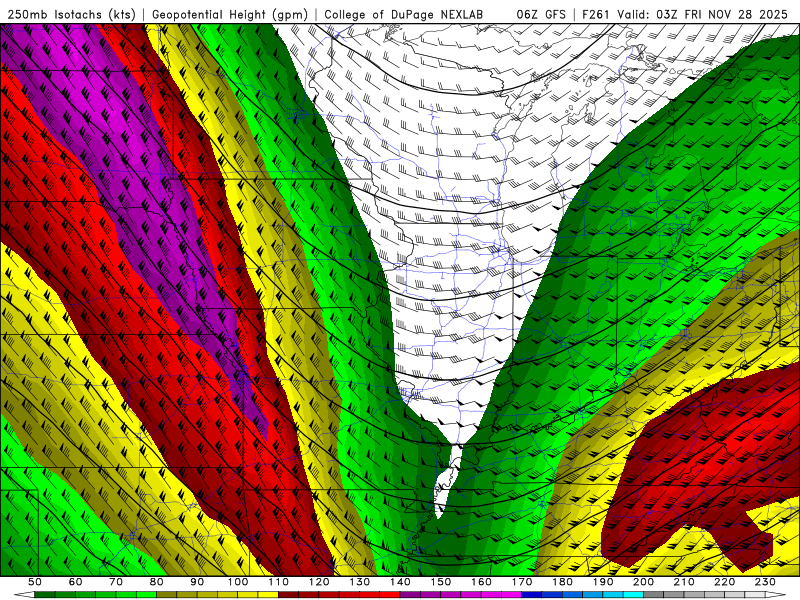Click 'Valid: 03Z FRI NOV 28 2025' text
This screenshot has height=600, width=800.
click(x=703, y=14)
